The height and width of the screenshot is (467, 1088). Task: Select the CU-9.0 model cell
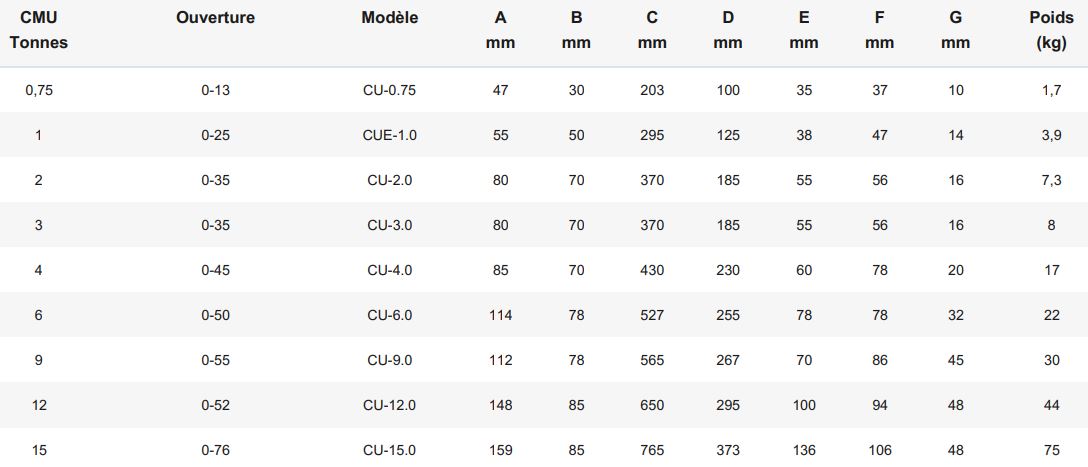pyautogui.click(x=390, y=360)
